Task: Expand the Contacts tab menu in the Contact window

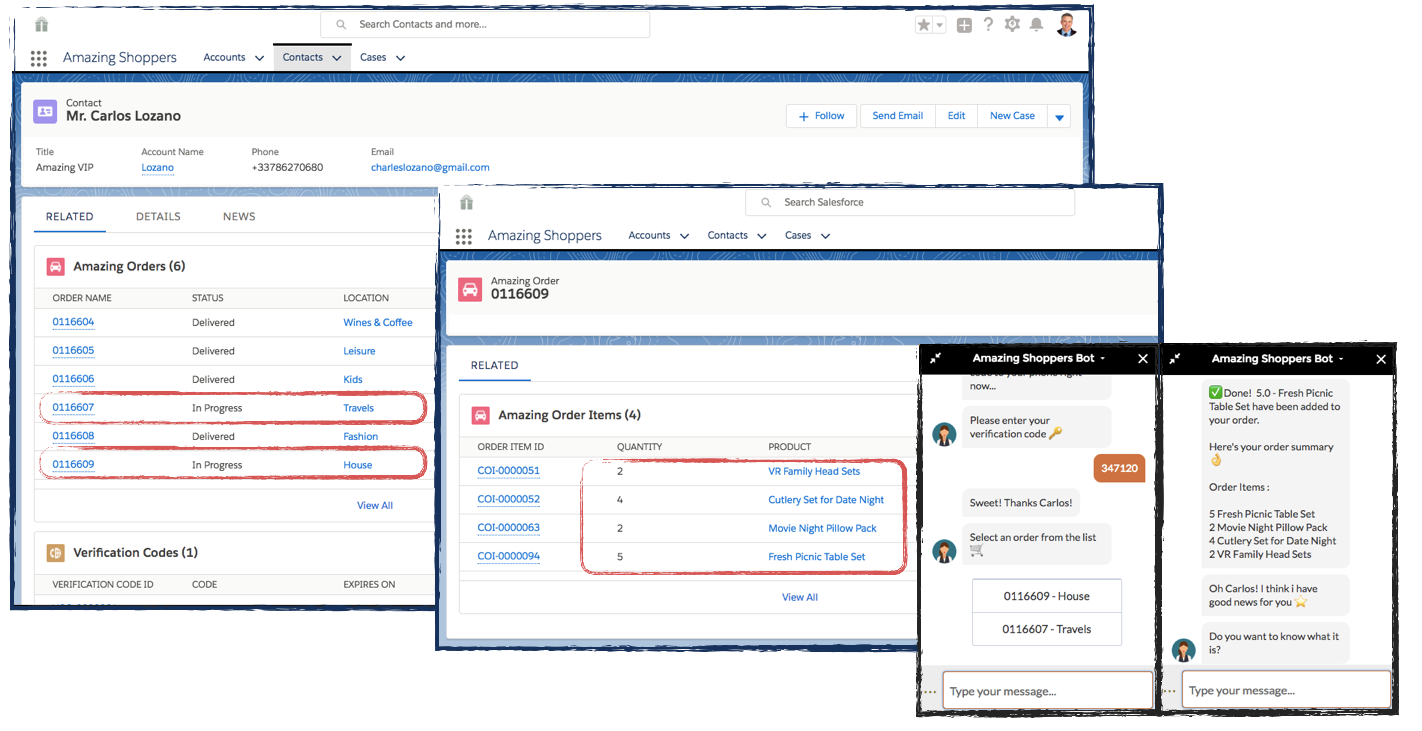Action: [x=337, y=58]
